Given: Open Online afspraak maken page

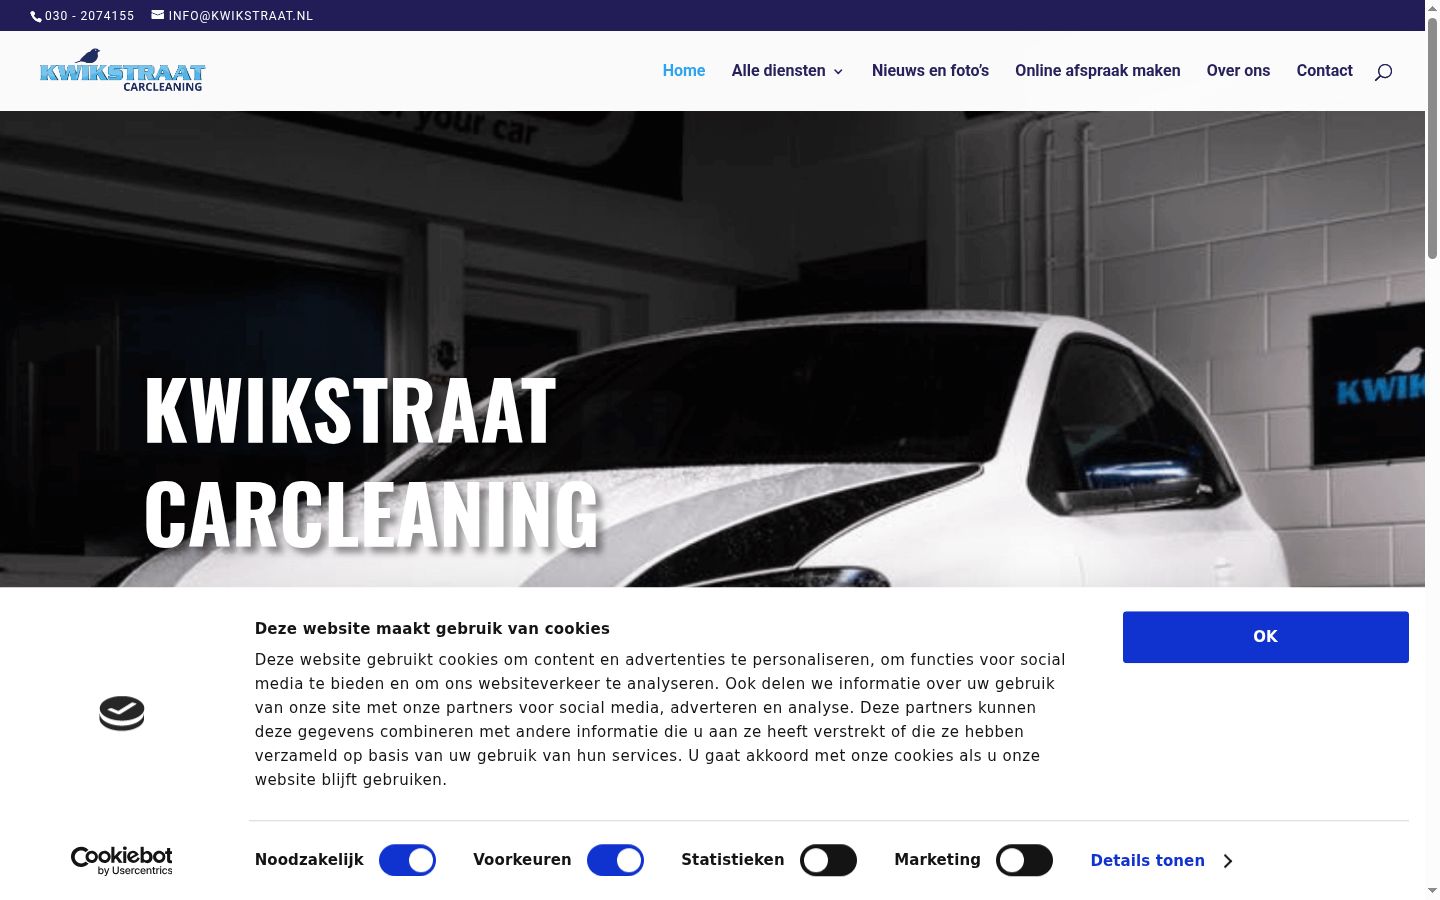Looking at the screenshot, I should coord(1098,71).
